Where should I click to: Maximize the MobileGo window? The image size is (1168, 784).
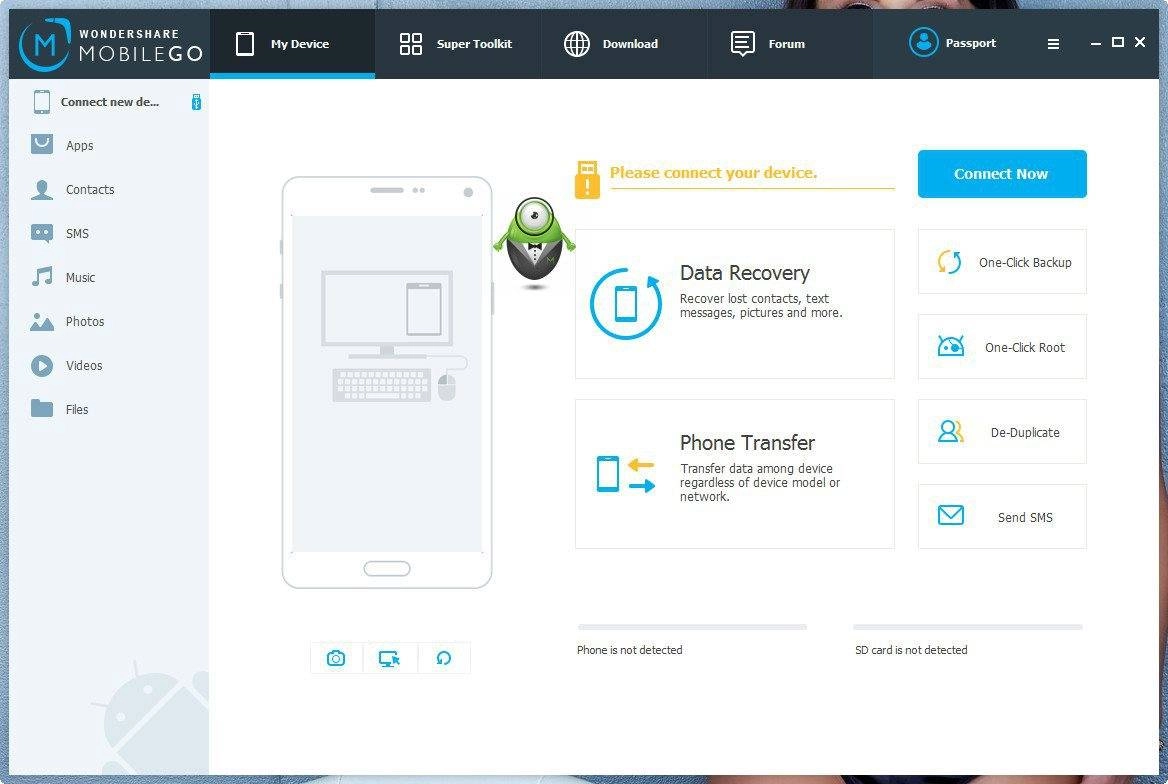(x=1117, y=42)
